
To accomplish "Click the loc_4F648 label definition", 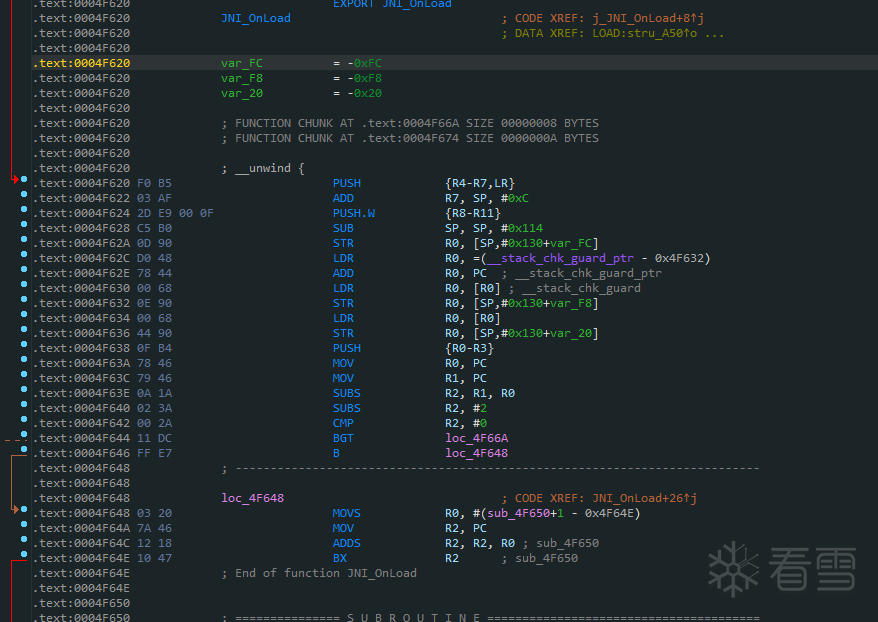I will (253, 498).
